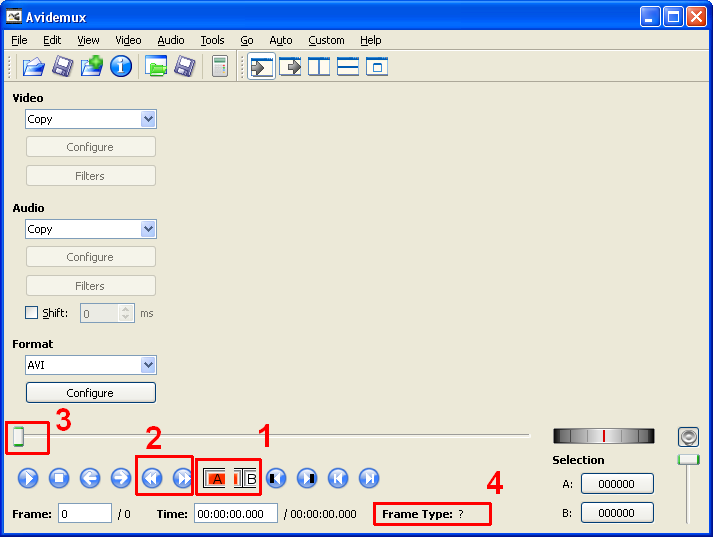This screenshot has width=713, height=537.
Task: Click Video Filters button
Action: [91, 176]
